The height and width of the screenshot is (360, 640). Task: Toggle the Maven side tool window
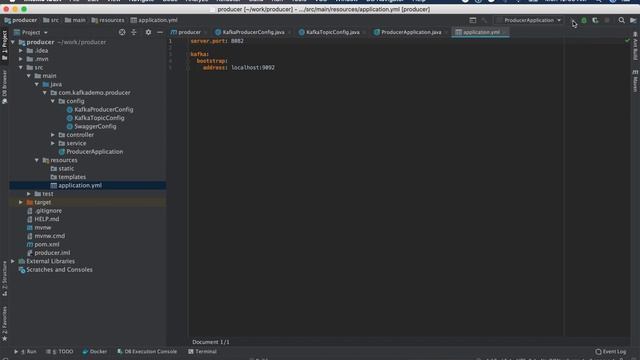pyautogui.click(x=635, y=81)
